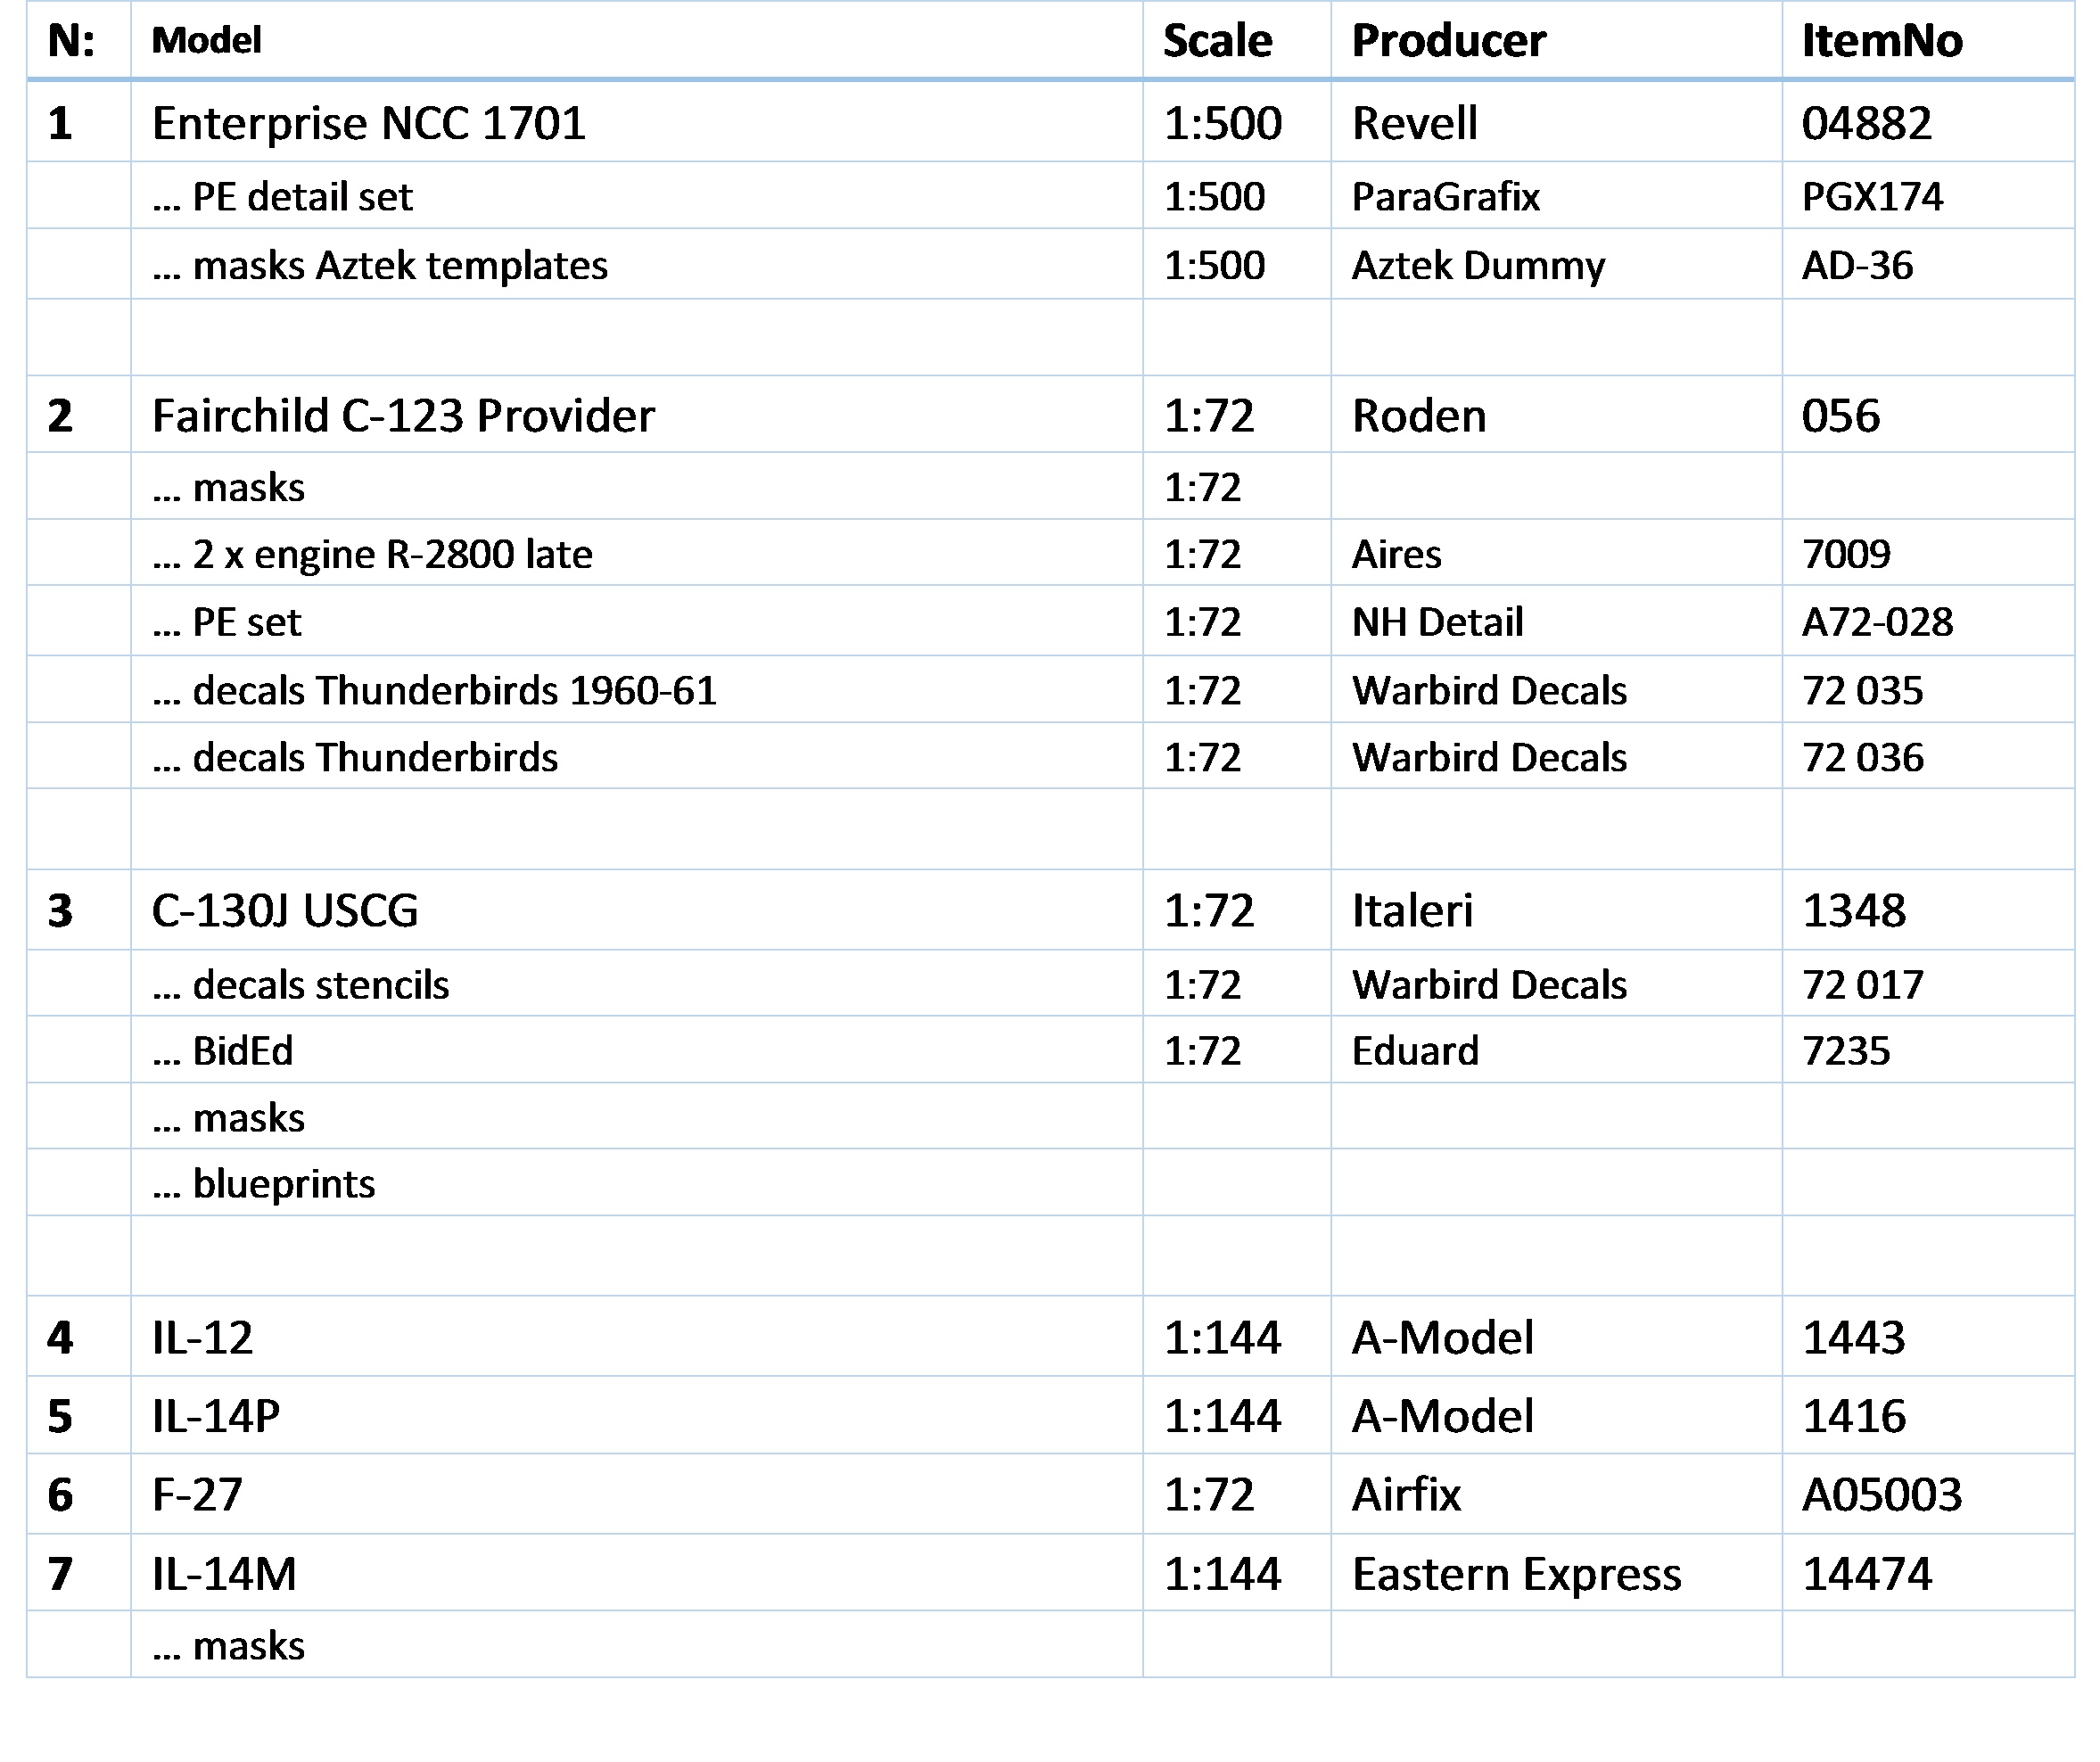Screen dimensions: 2100x1762
Task: Click item number "1416"
Action: (x=1854, y=1415)
